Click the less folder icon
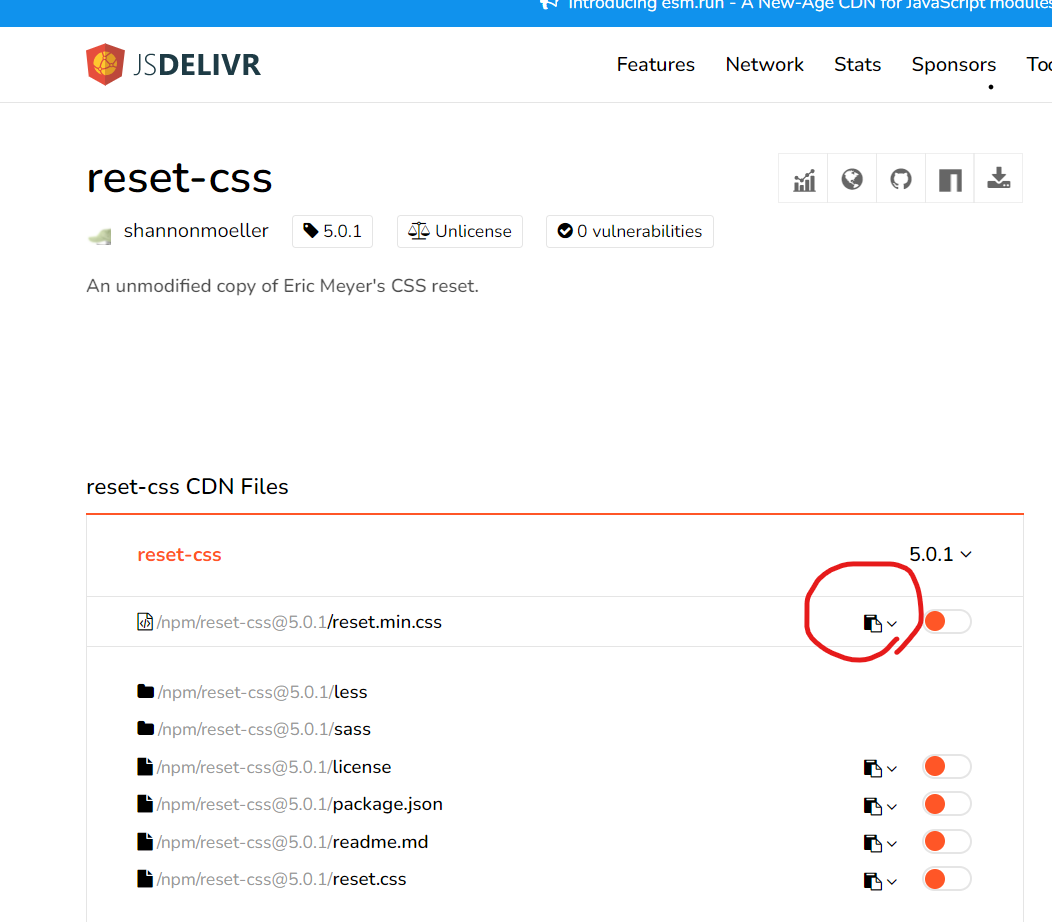This screenshot has height=922, width=1052. (x=146, y=691)
